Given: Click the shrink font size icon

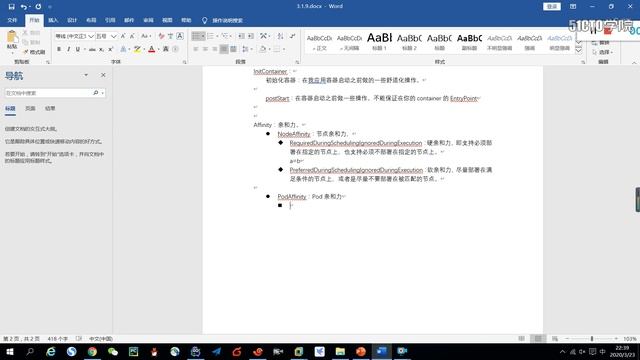Looking at the screenshot, I should tap(132, 36).
